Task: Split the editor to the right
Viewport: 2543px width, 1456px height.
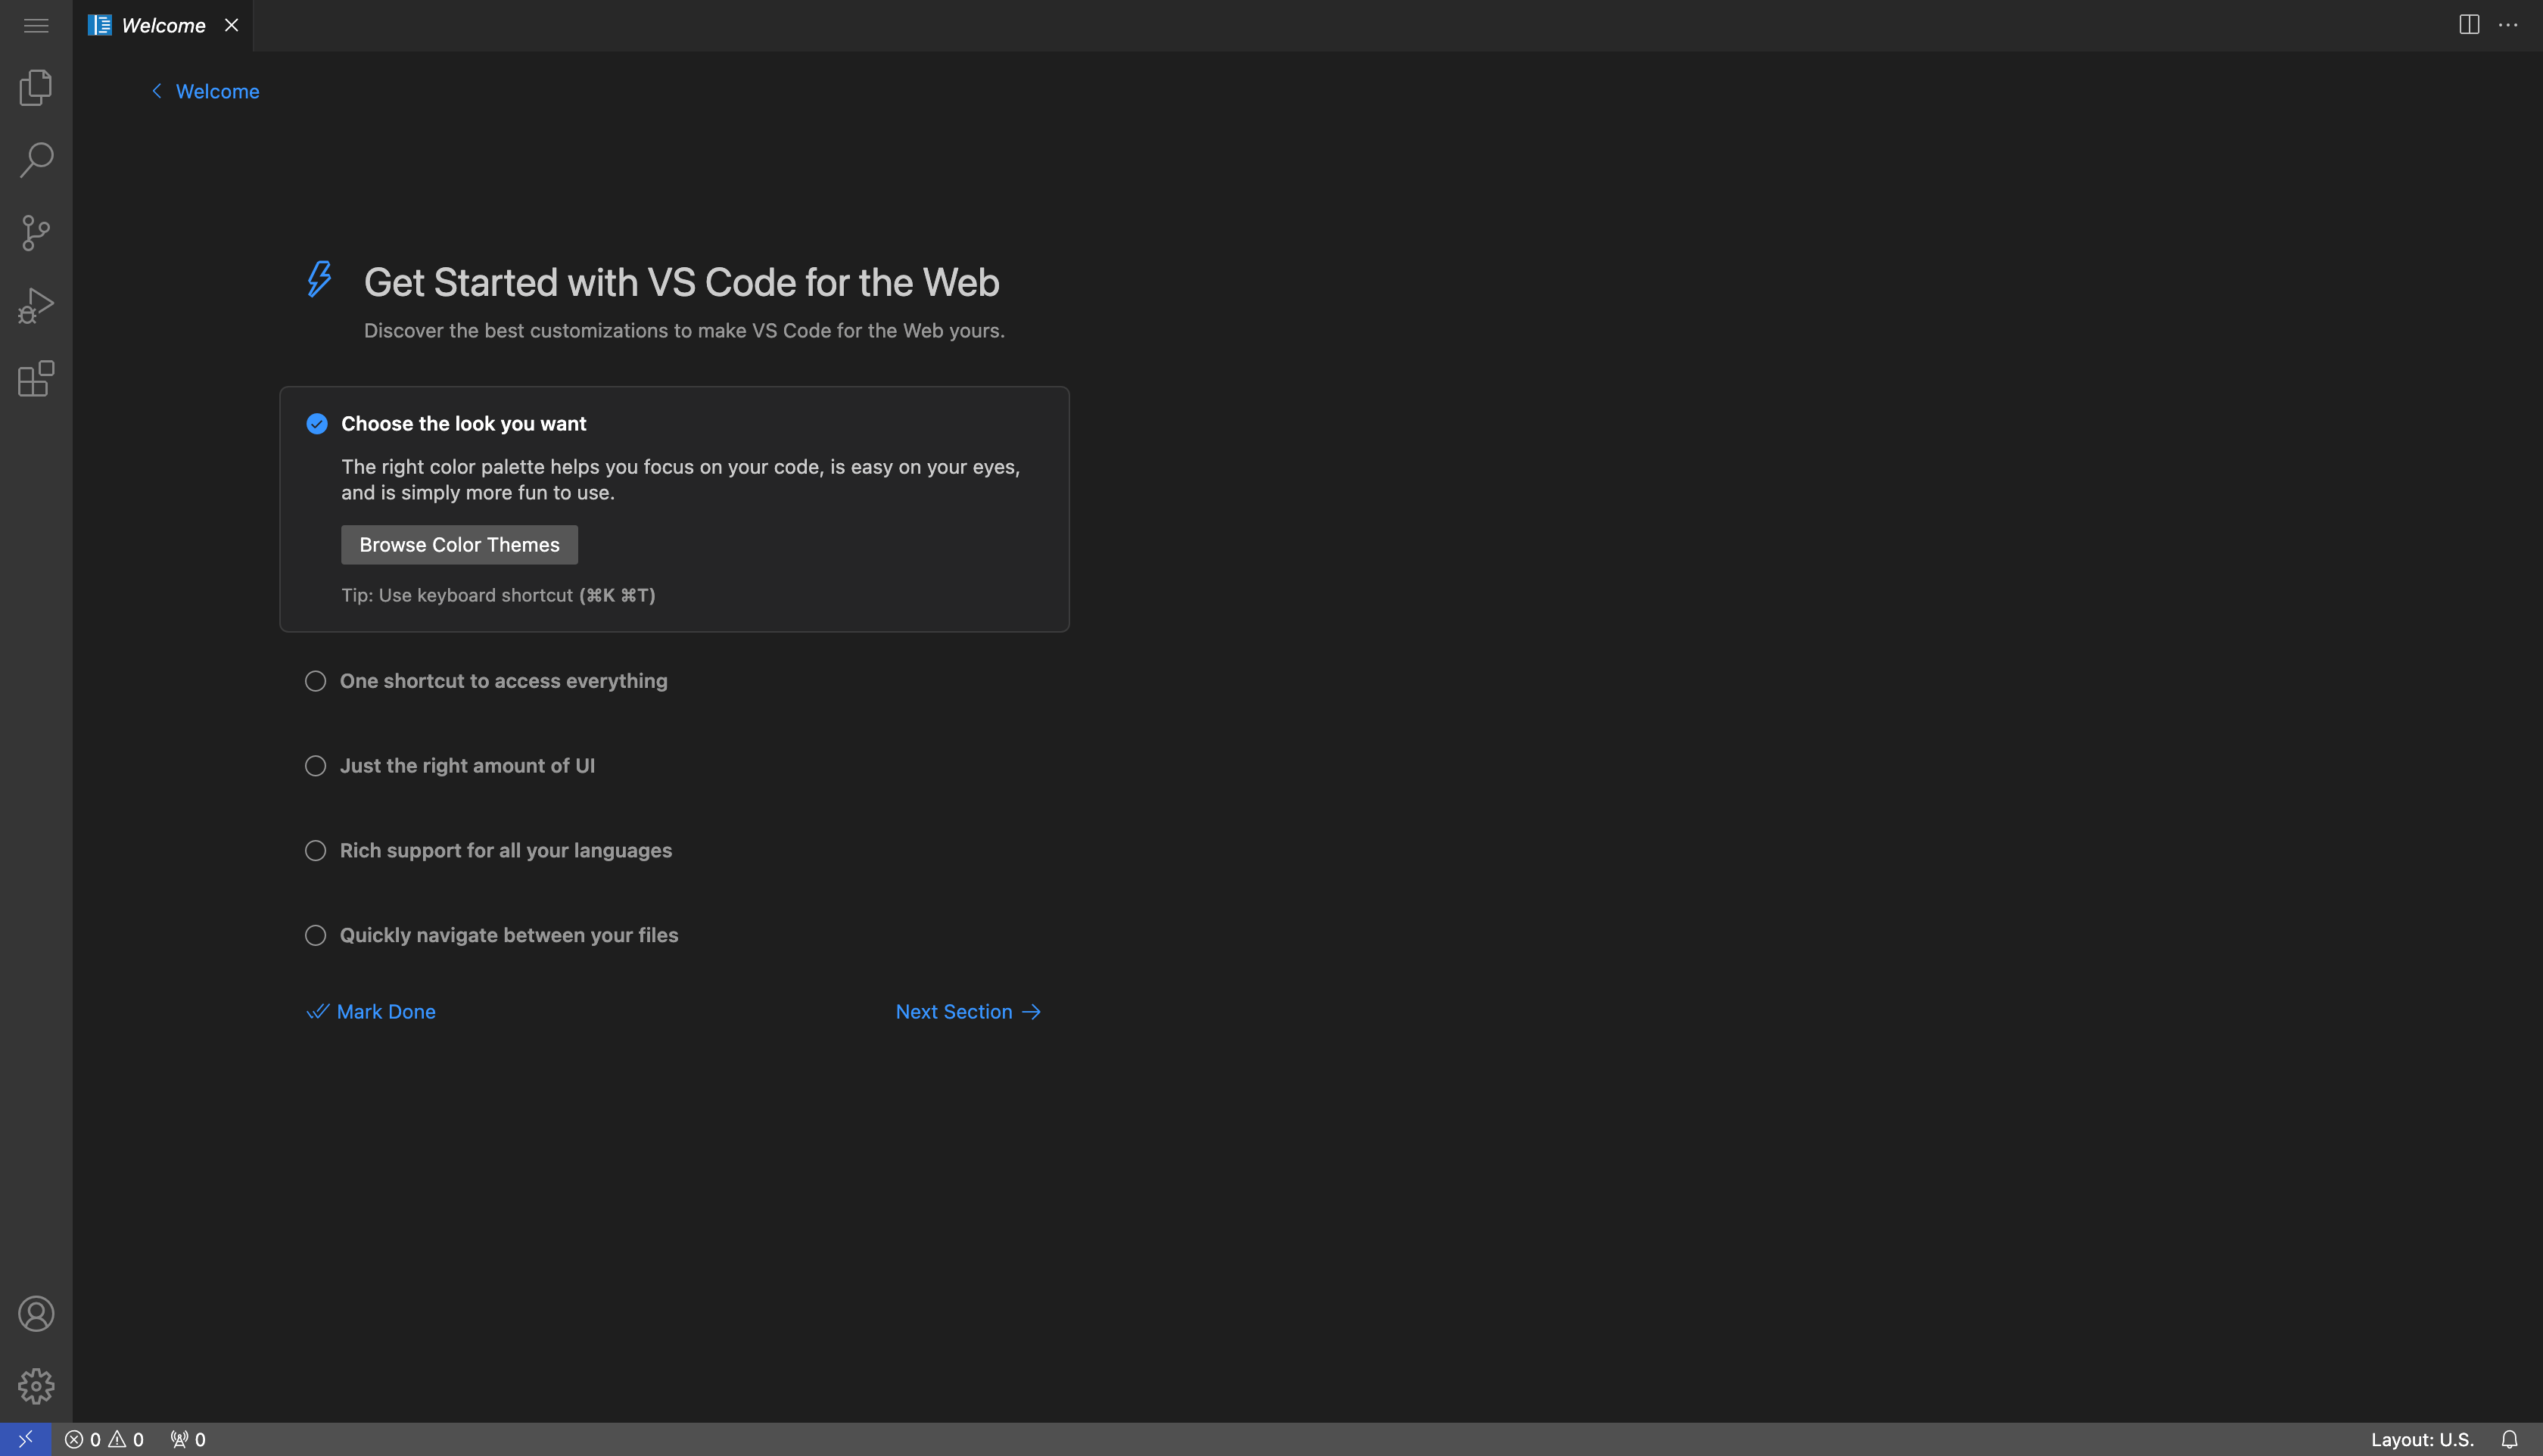Action: (x=2469, y=25)
